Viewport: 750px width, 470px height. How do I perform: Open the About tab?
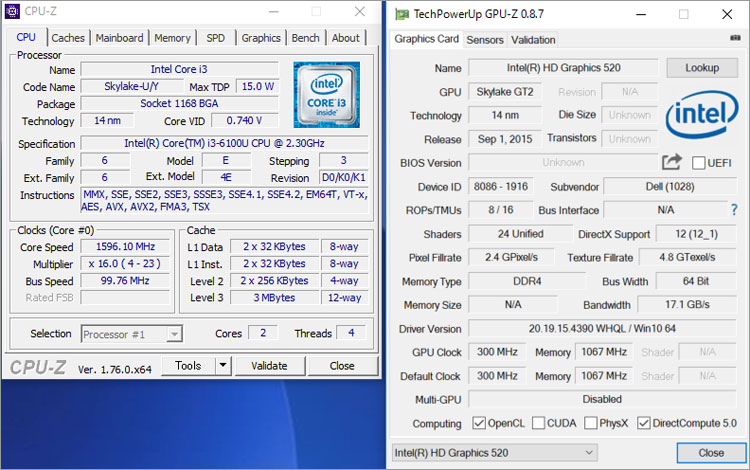coord(345,38)
